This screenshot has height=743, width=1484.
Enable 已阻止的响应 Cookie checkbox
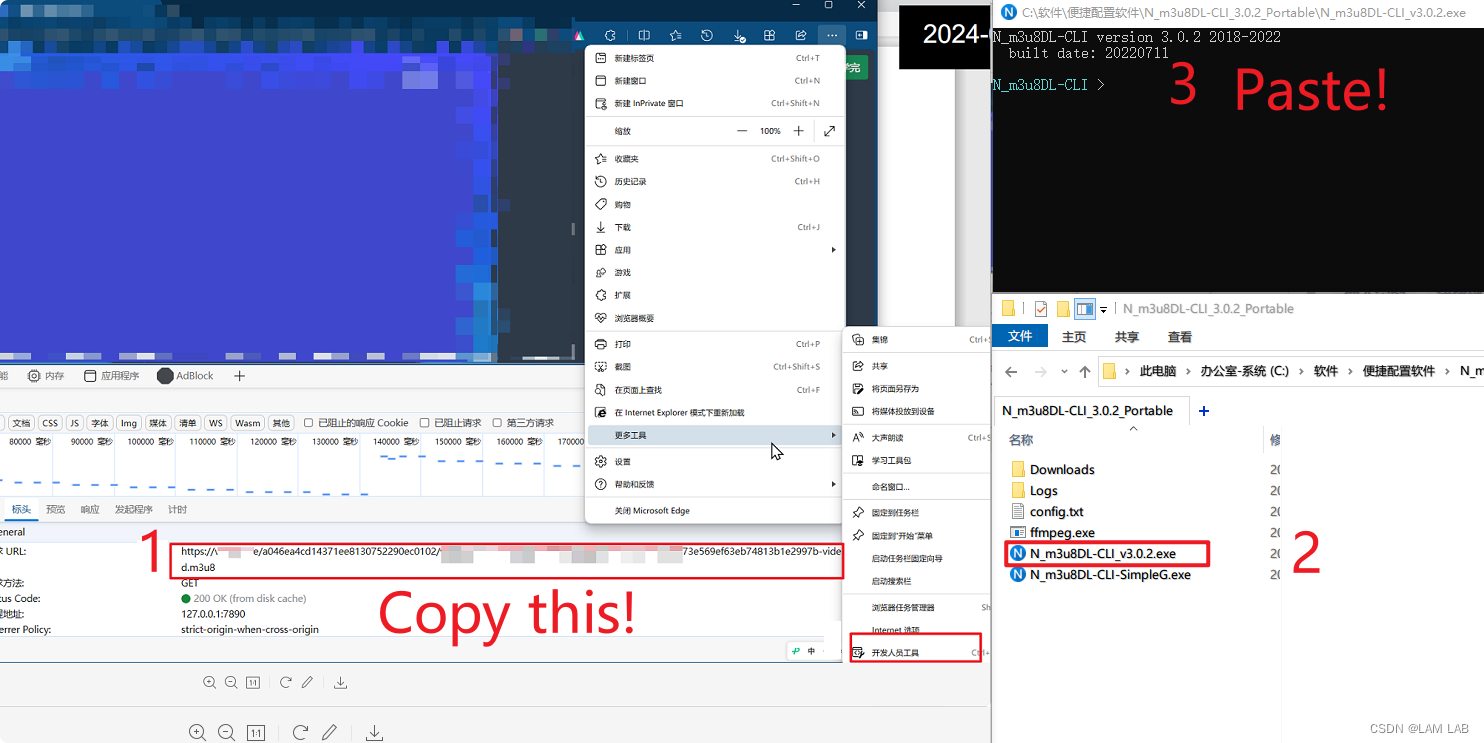[309, 423]
